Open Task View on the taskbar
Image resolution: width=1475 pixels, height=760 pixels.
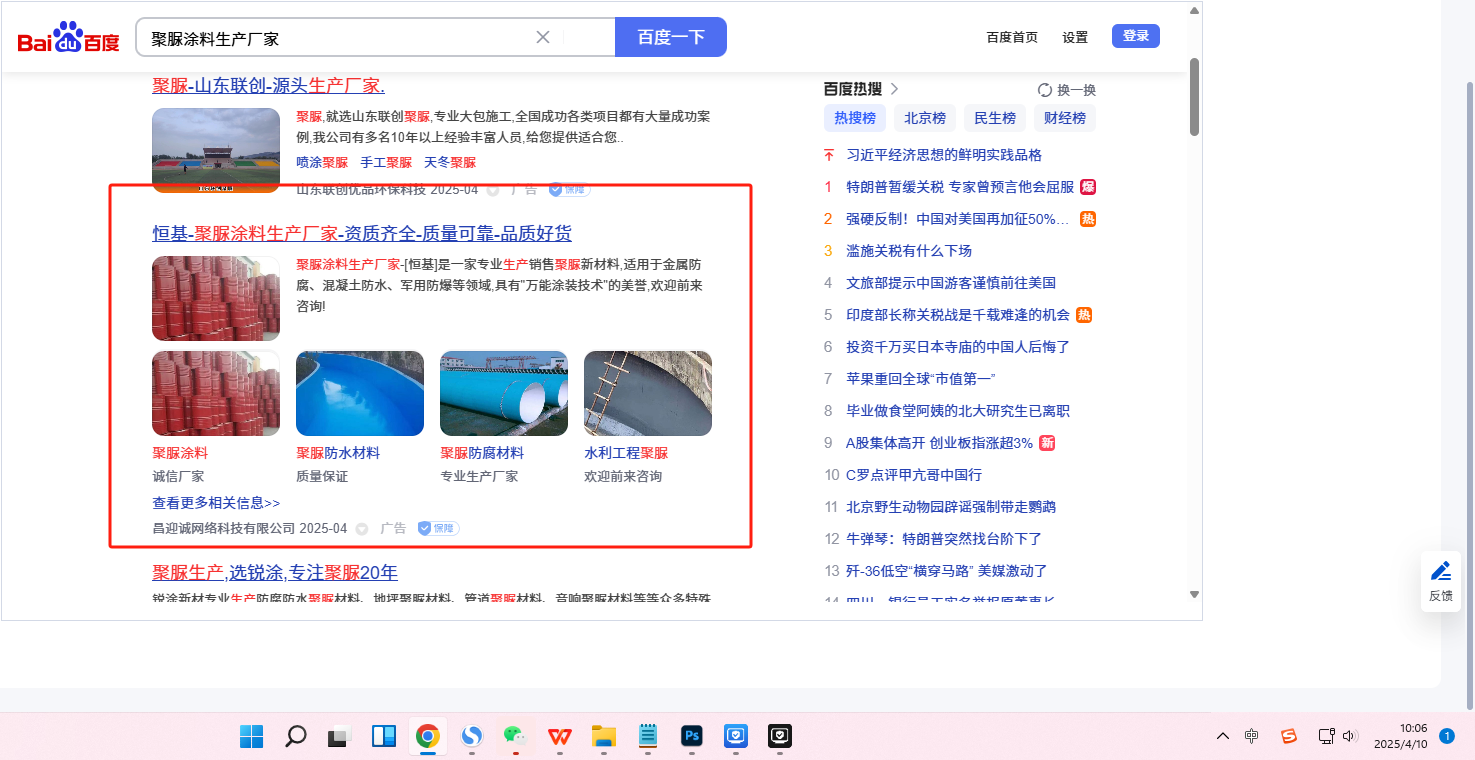340,737
